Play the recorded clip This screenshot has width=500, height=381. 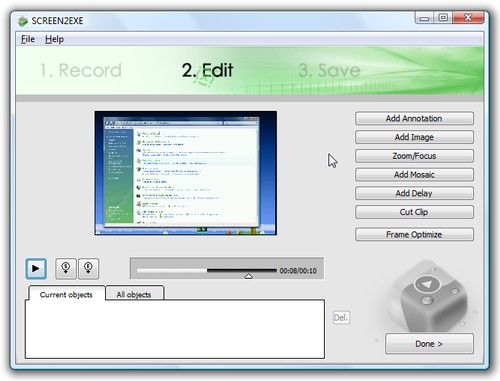(36, 268)
